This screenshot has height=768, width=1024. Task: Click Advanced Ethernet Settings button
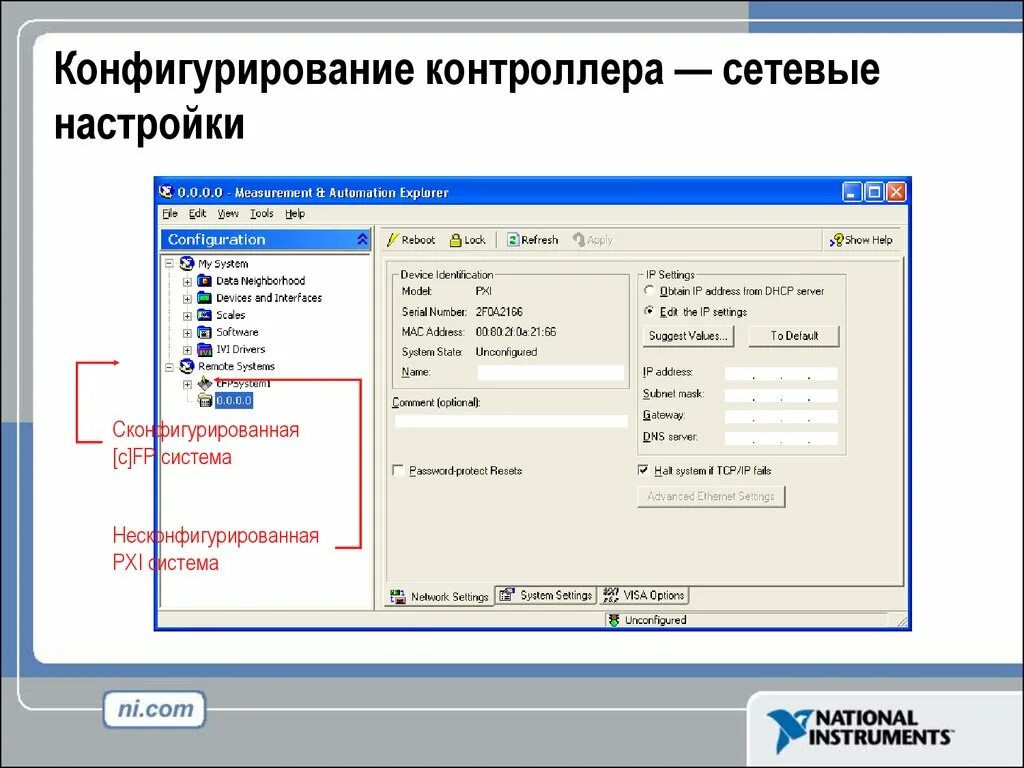(x=711, y=496)
